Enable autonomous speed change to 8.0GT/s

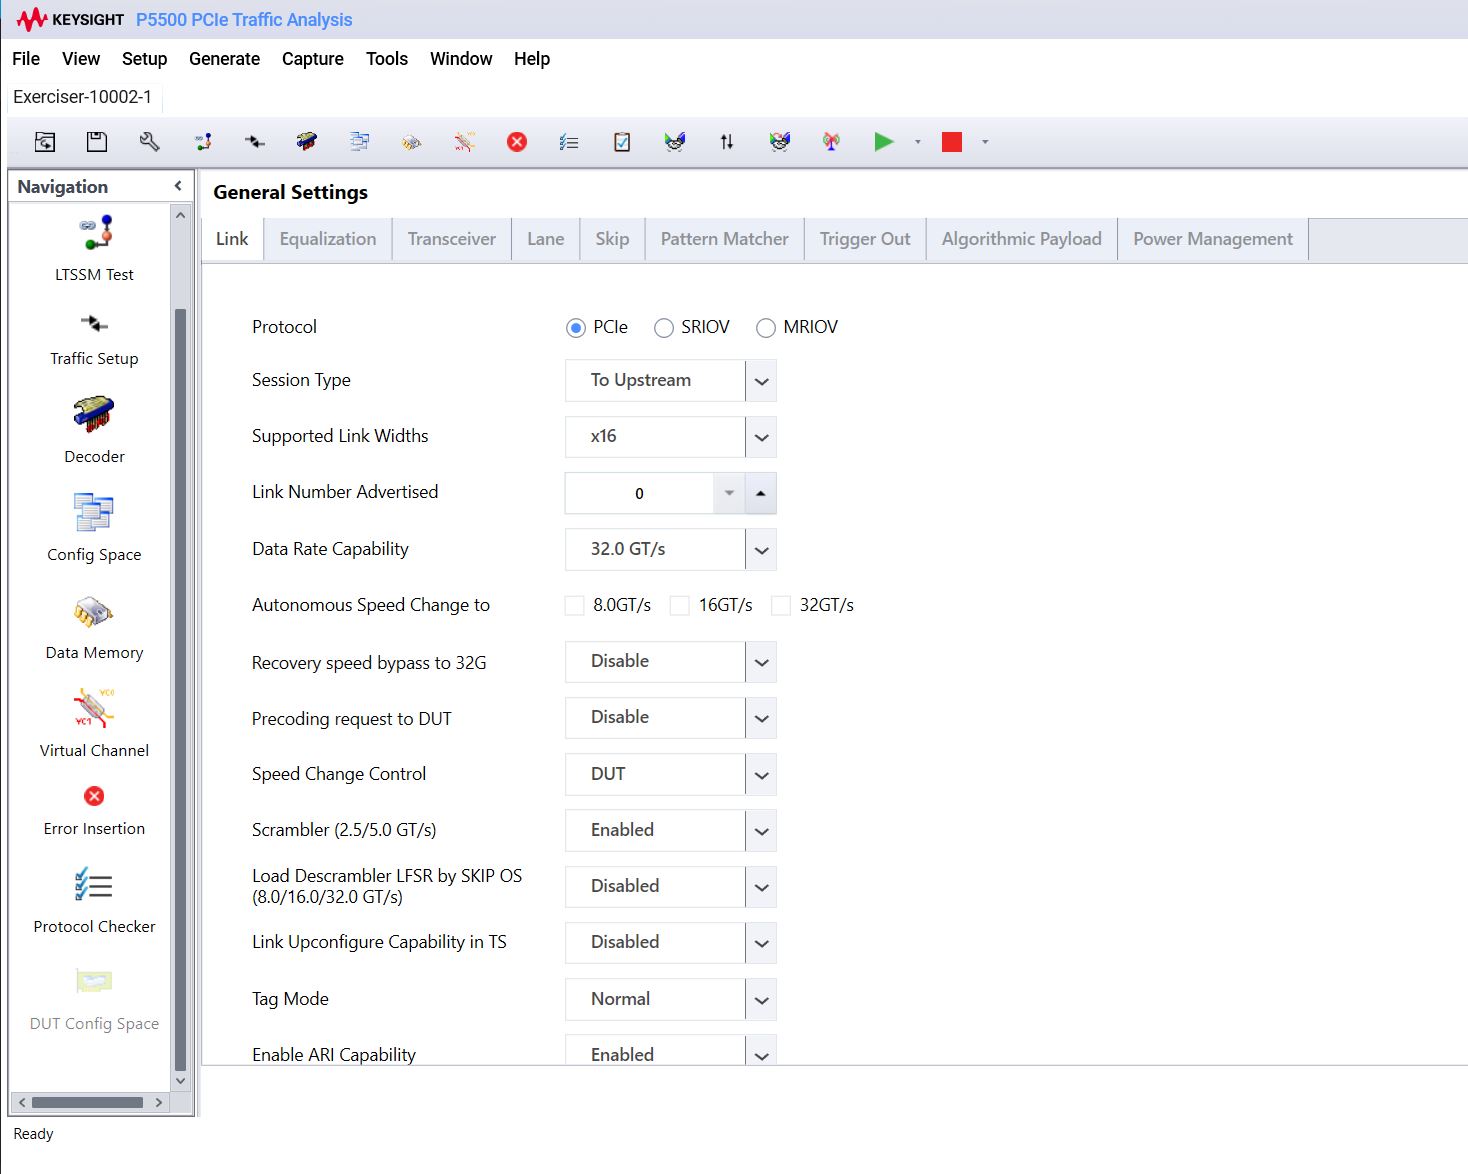575,605
